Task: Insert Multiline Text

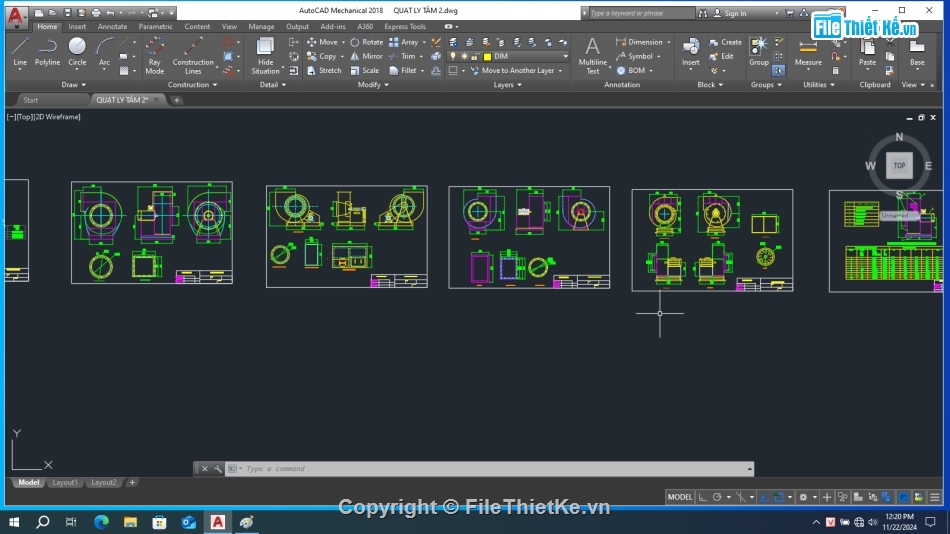Action: pyautogui.click(x=593, y=56)
